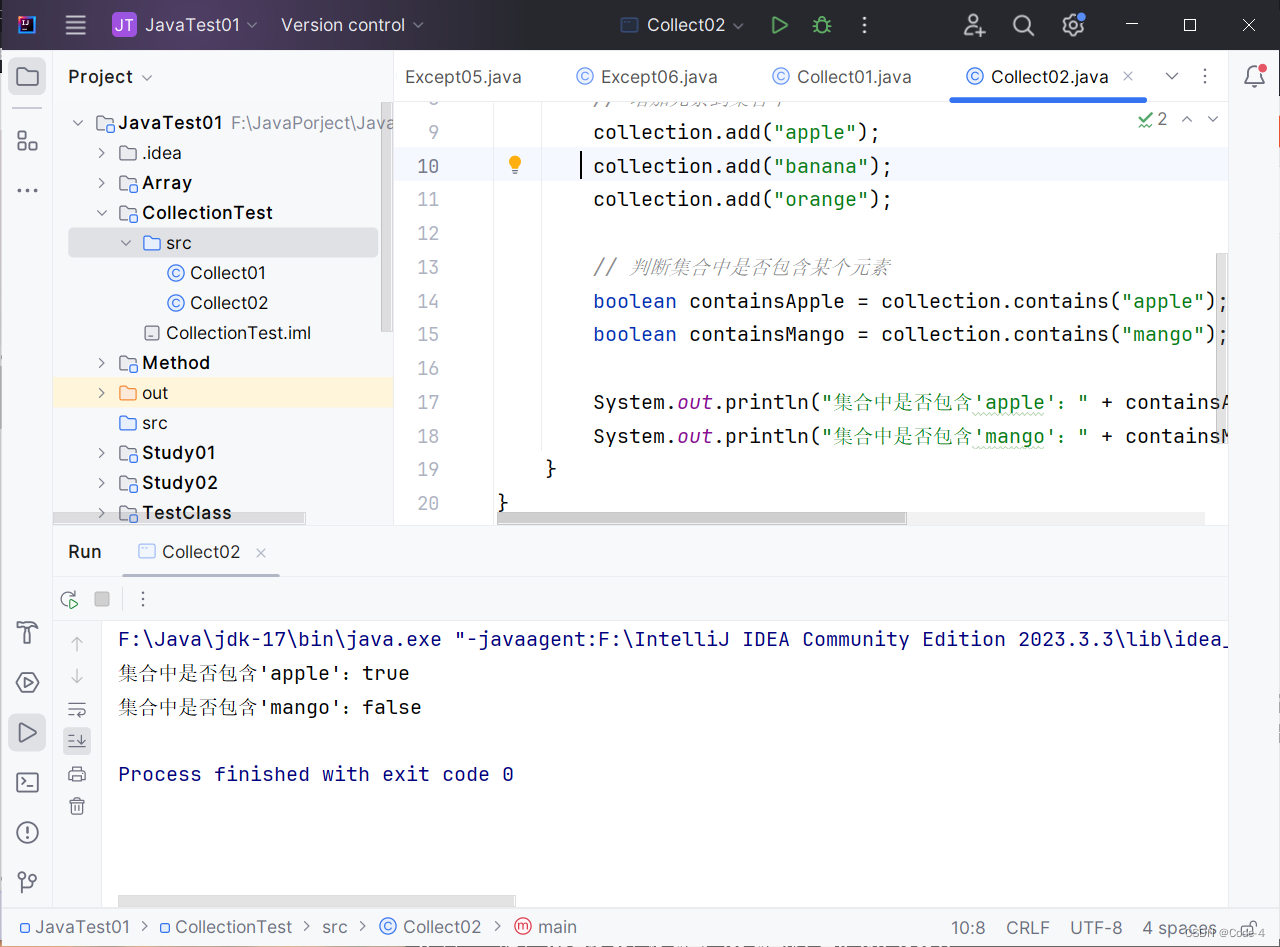The image size is (1280, 947).
Task: Expand the Study01 module
Action: point(102,453)
